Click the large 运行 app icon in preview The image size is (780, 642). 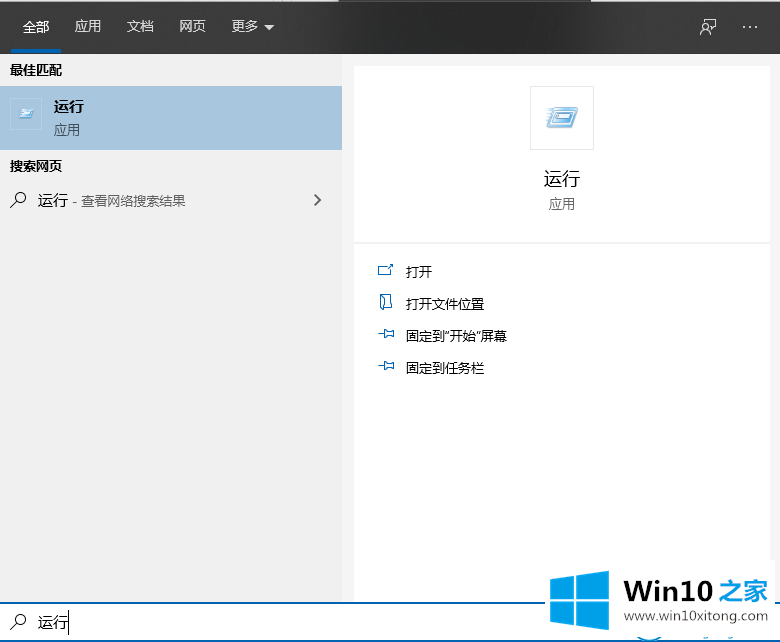pos(562,118)
